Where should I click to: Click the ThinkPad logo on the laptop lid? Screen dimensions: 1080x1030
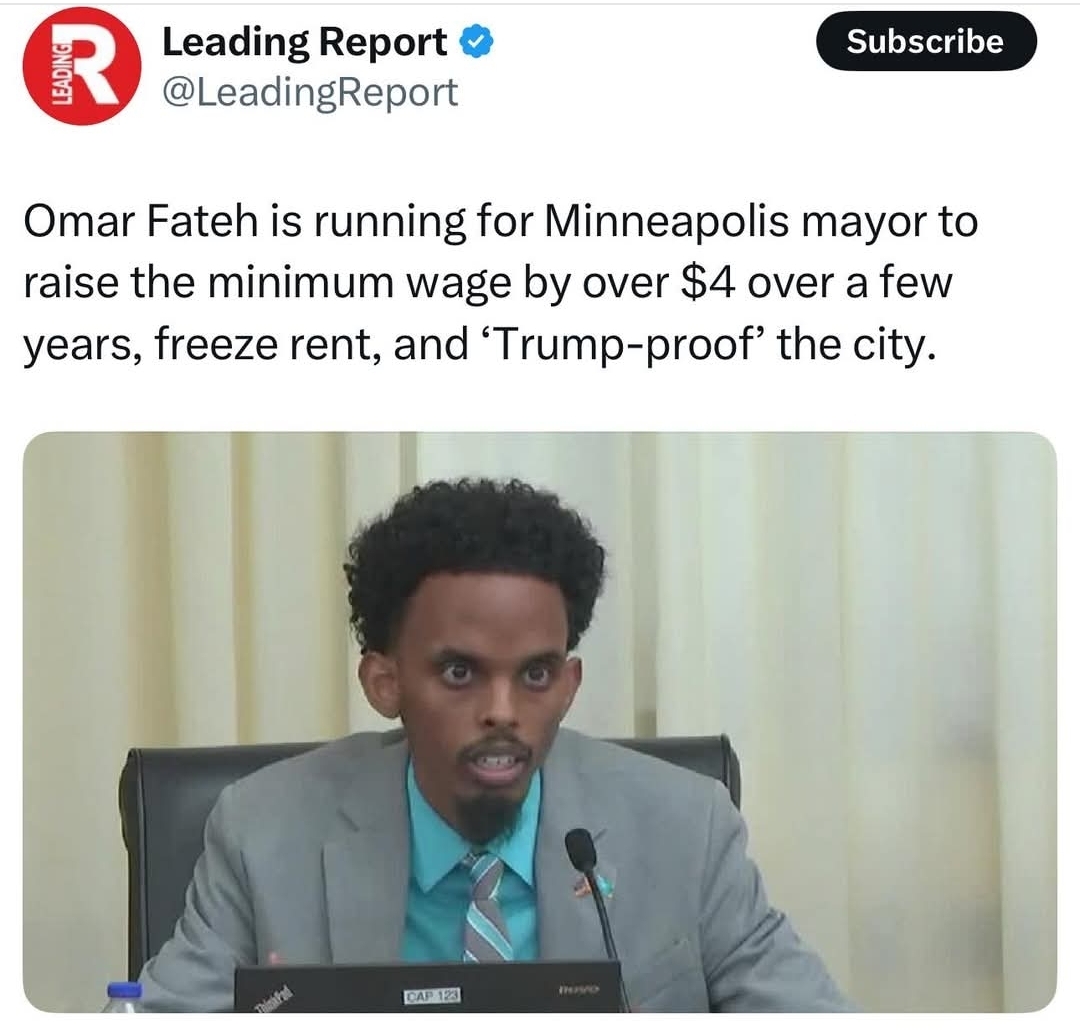[x=274, y=1000]
